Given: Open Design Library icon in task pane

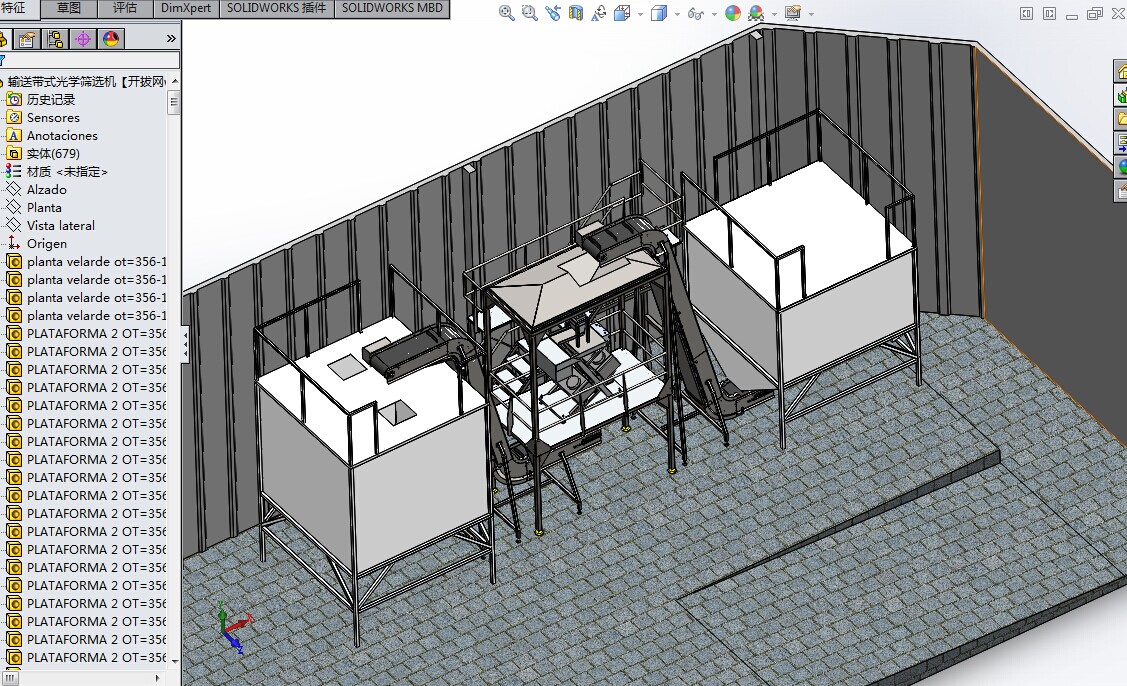Looking at the screenshot, I should pos(1121,94).
